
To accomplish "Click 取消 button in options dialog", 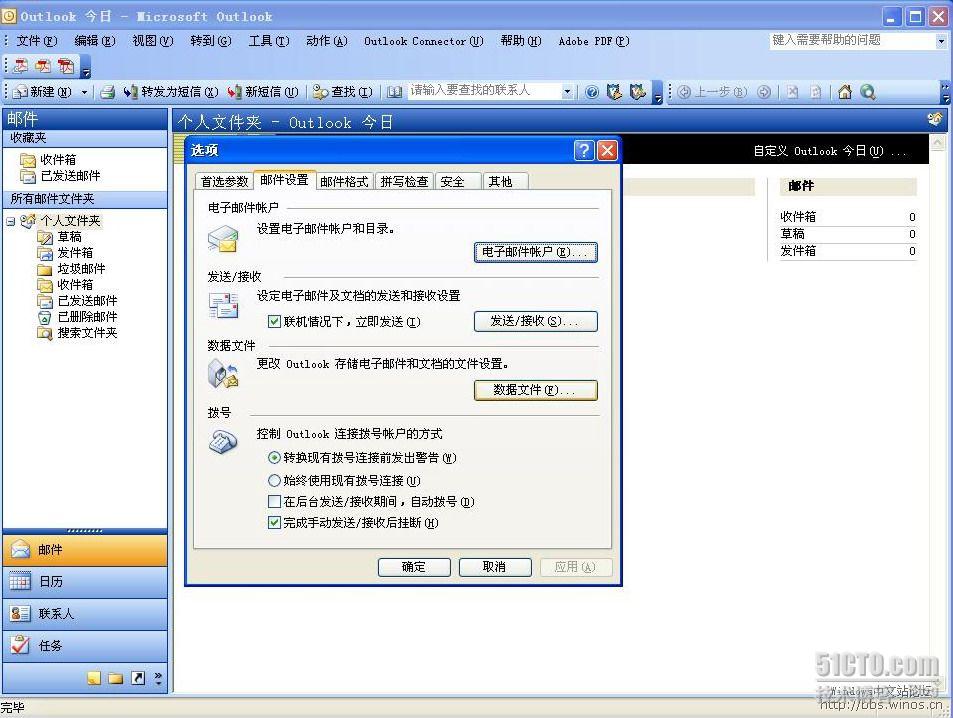I will pyautogui.click(x=495, y=567).
